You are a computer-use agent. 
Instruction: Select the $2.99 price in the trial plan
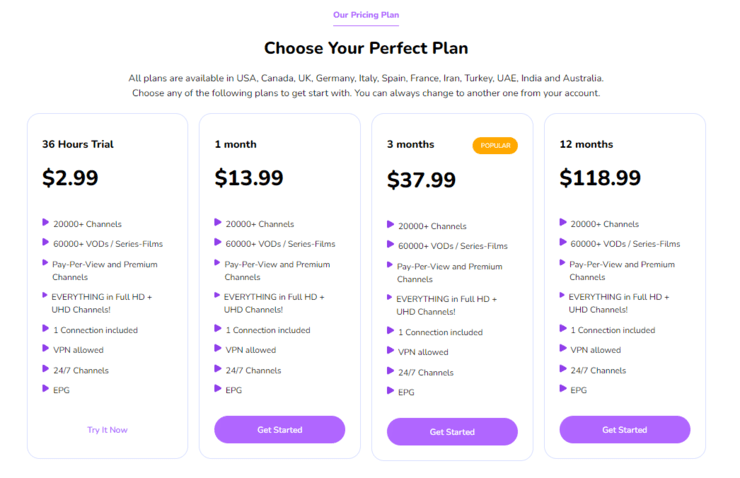(70, 178)
